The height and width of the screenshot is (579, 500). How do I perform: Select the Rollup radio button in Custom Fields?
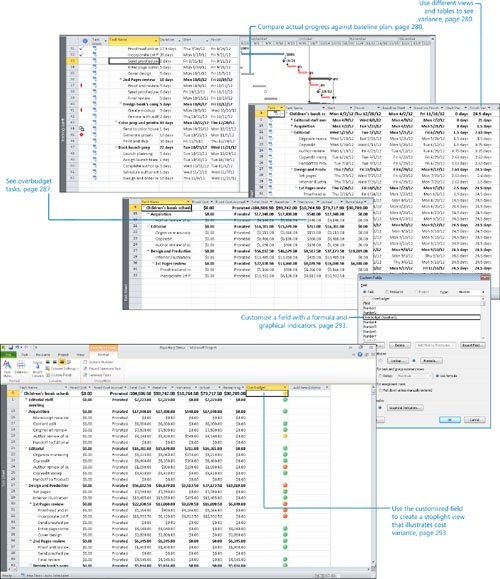coord(380,376)
